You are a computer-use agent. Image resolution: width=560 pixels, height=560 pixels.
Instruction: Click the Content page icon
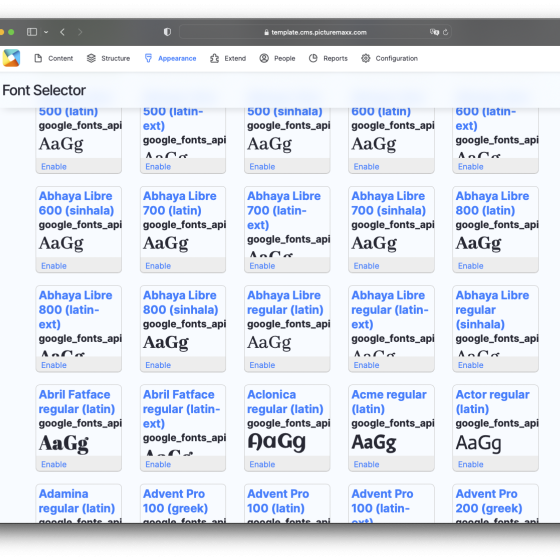[x=38, y=58]
